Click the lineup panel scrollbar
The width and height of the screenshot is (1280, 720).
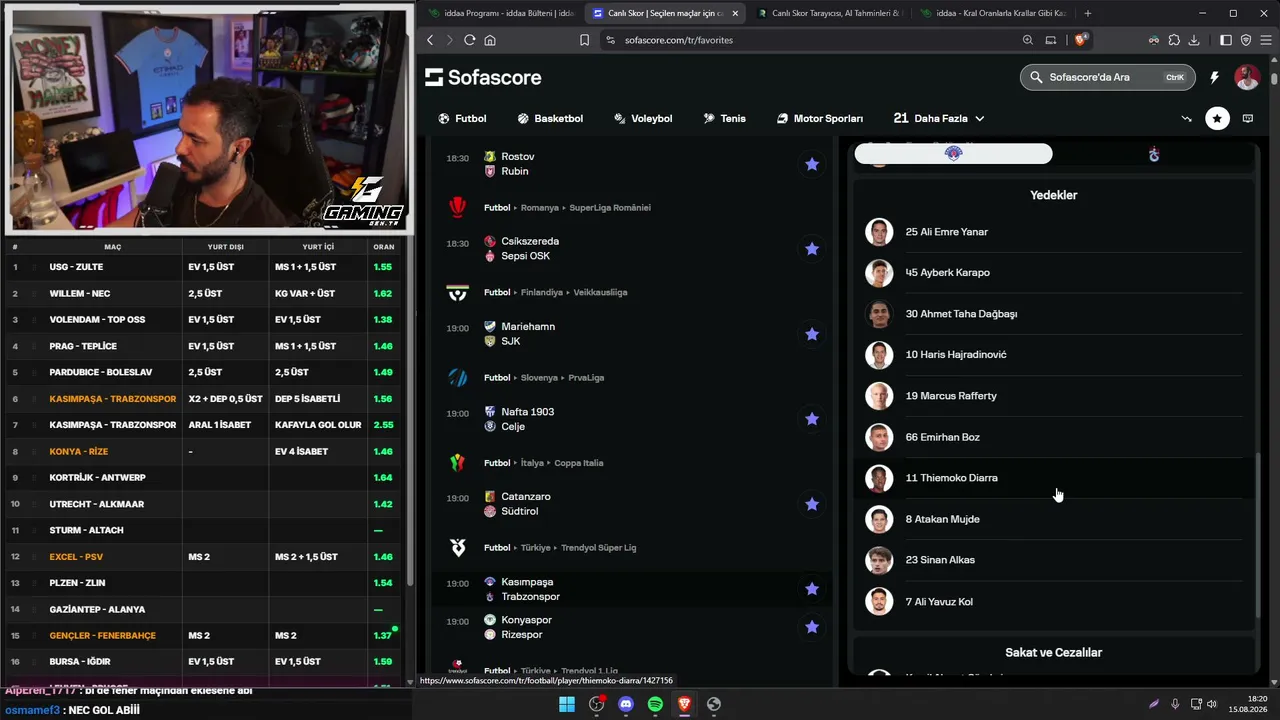tap(1260, 534)
